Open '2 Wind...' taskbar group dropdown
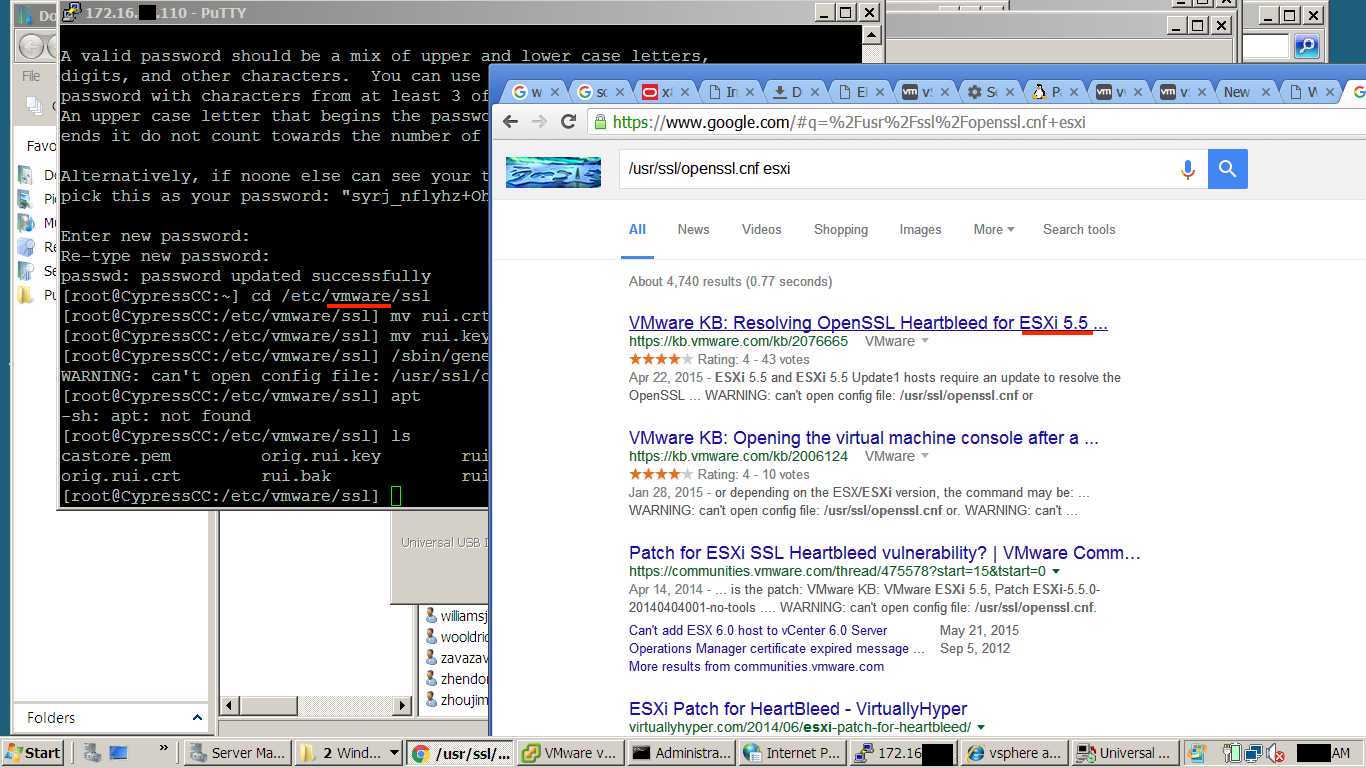The height and width of the screenshot is (768, 1366). pyautogui.click(x=394, y=753)
